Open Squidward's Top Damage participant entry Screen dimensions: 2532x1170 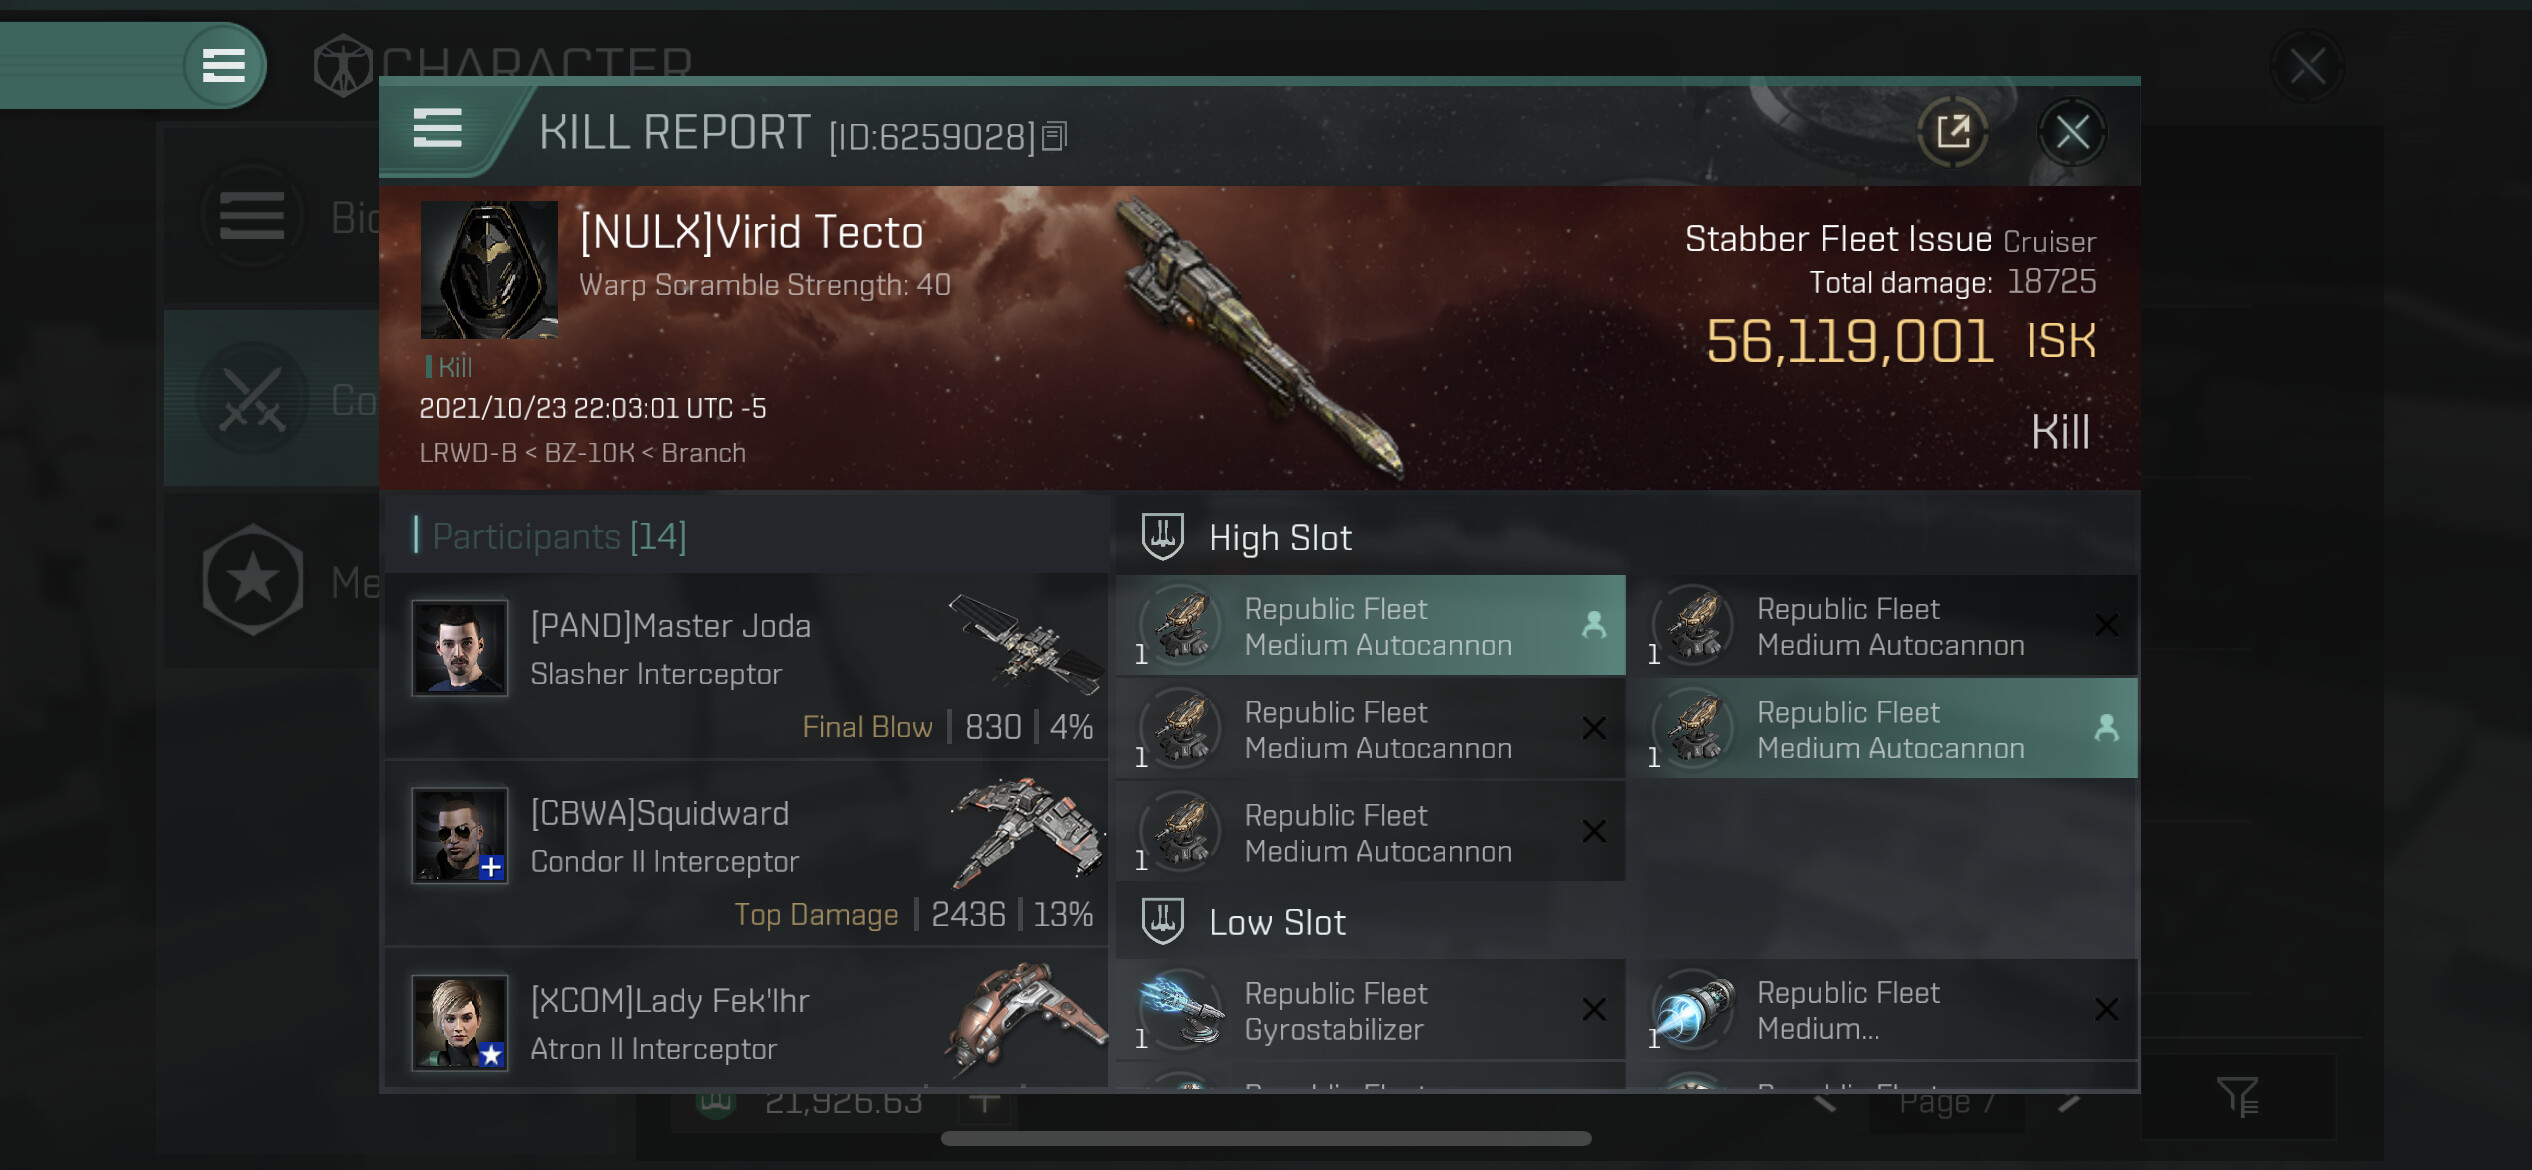[x=747, y=853]
